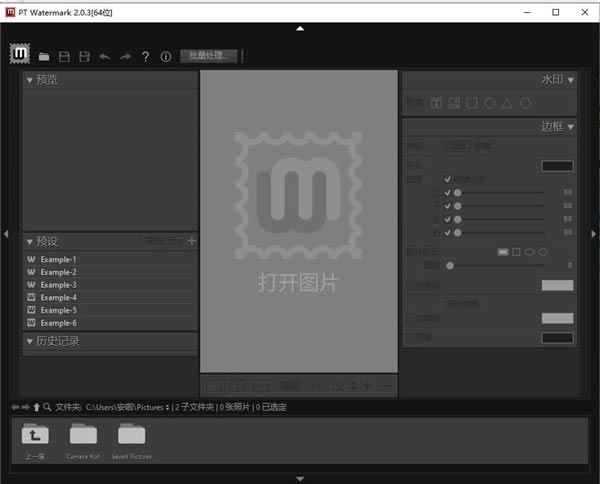Screen dimensions: 600x484
Task: Click the PT Watermark stamp logo icon
Action: [x=20, y=54]
